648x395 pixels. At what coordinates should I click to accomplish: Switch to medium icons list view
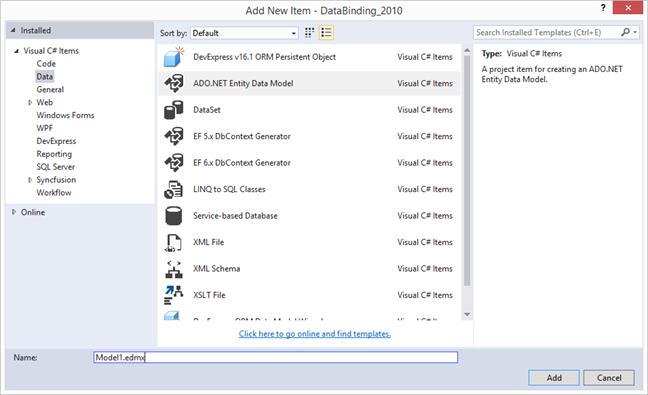(x=326, y=33)
